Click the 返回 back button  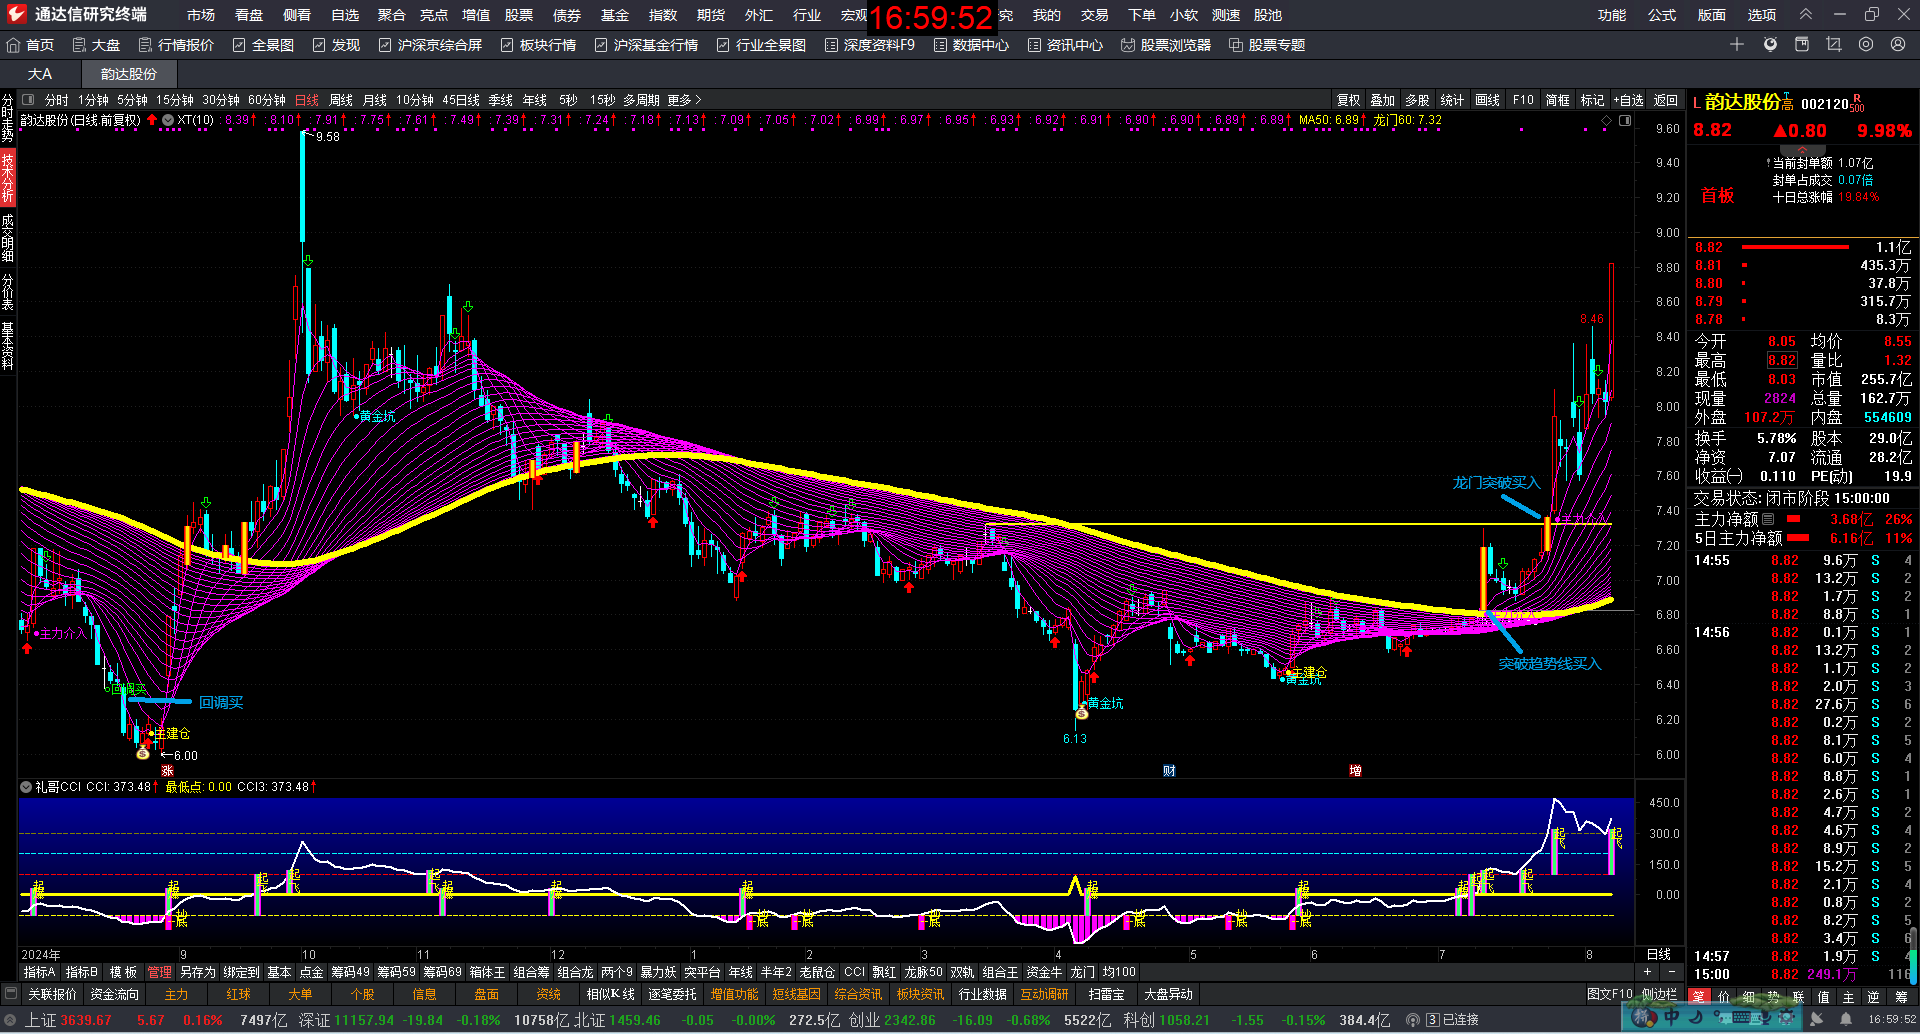[1666, 100]
